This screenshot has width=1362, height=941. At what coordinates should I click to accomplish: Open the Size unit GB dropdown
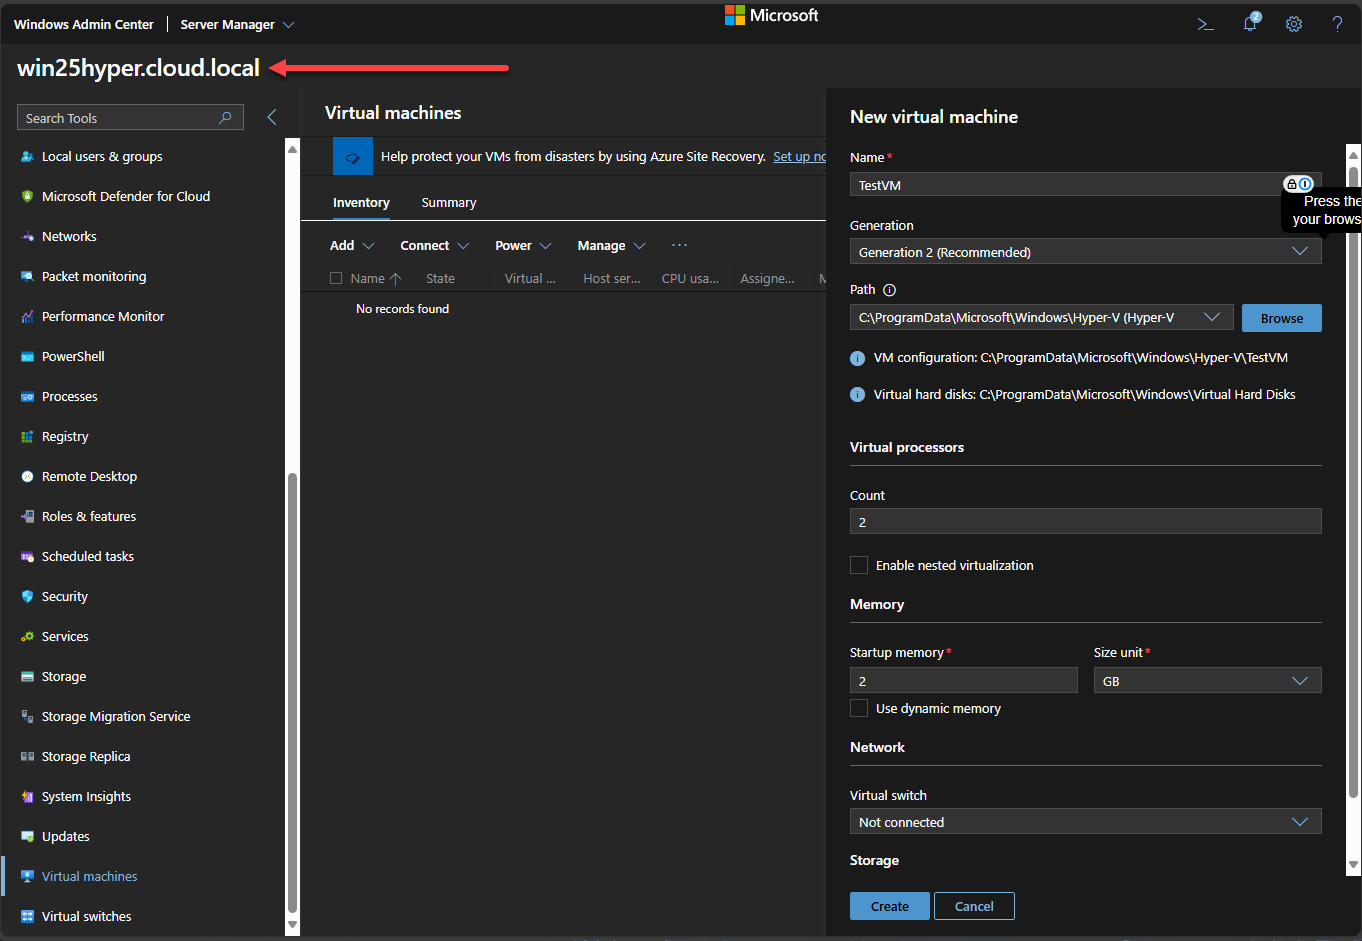pyautogui.click(x=1207, y=681)
